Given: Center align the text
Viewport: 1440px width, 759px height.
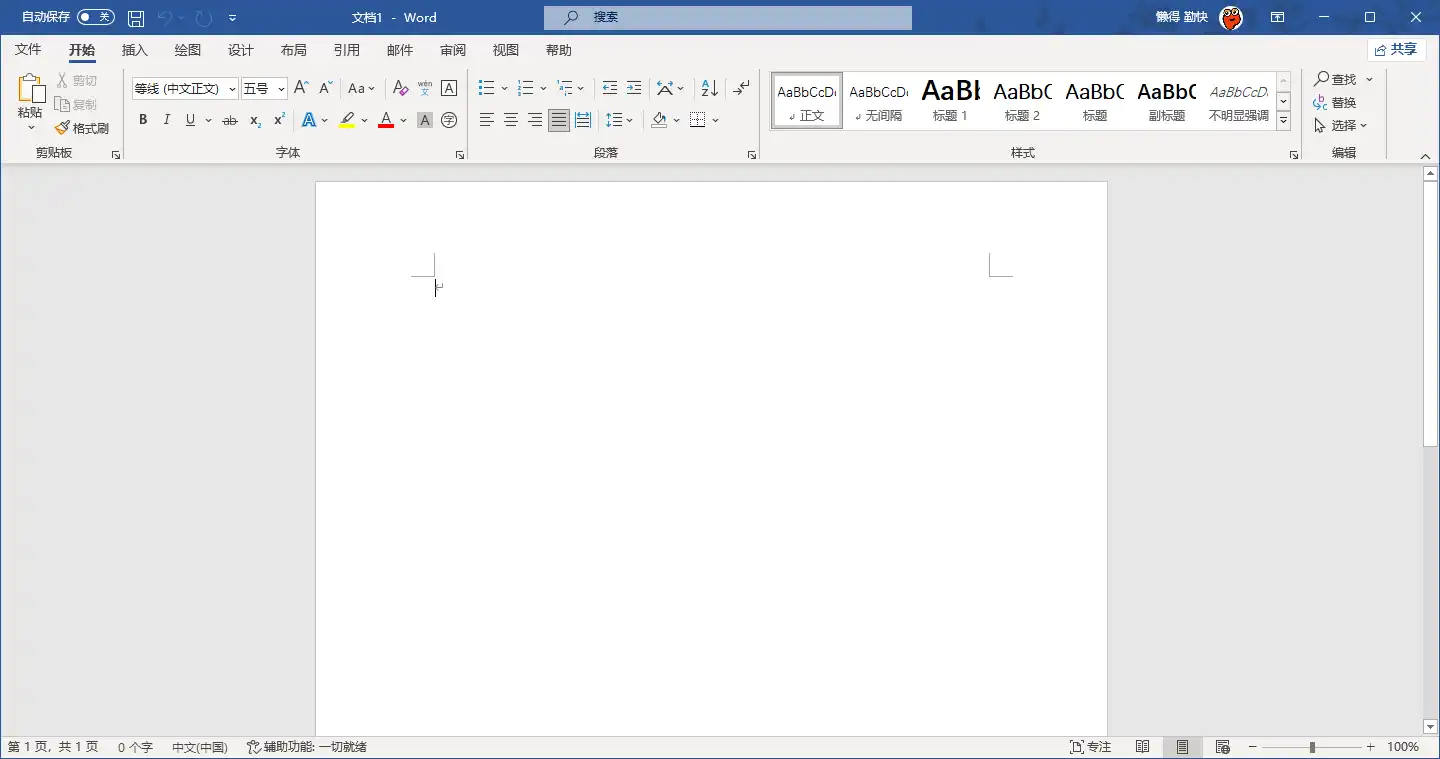Looking at the screenshot, I should (x=511, y=120).
